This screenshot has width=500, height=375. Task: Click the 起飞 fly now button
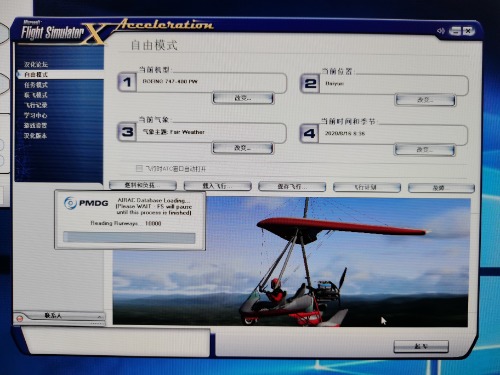pyautogui.click(x=421, y=346)
